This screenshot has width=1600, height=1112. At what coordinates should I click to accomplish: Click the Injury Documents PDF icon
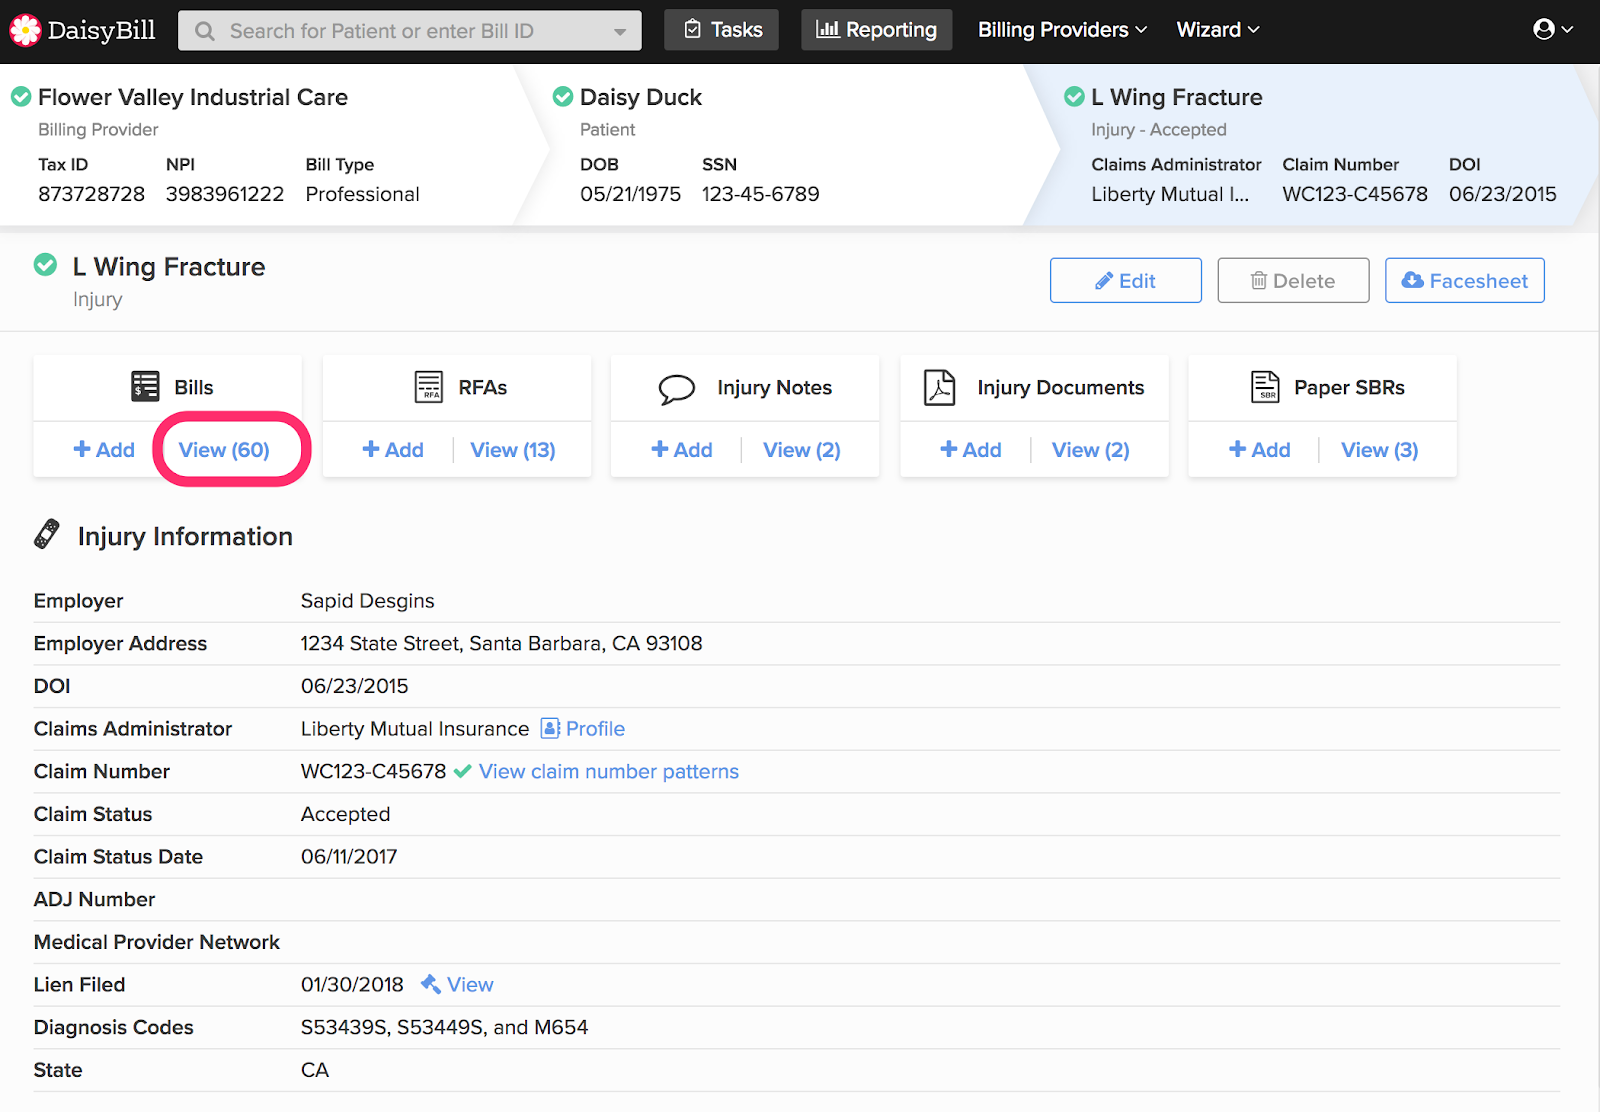click(x=939, y=387)
